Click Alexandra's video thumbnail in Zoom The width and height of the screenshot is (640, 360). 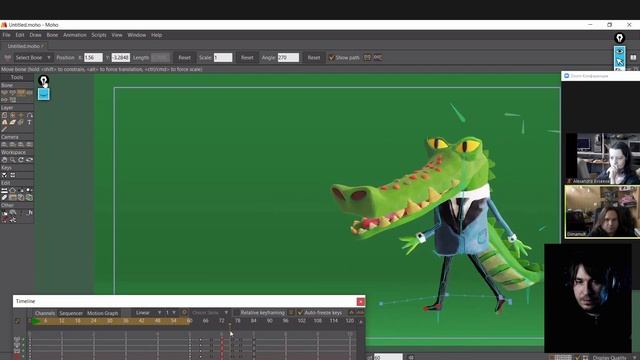point(603,159)
